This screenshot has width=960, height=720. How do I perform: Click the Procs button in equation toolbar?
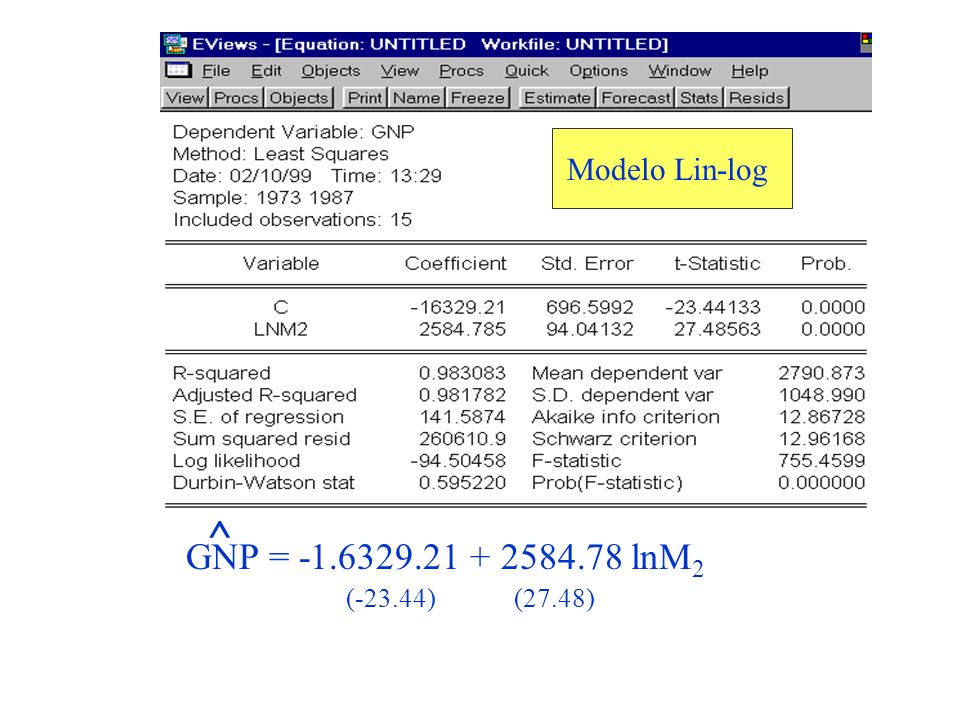236,98
